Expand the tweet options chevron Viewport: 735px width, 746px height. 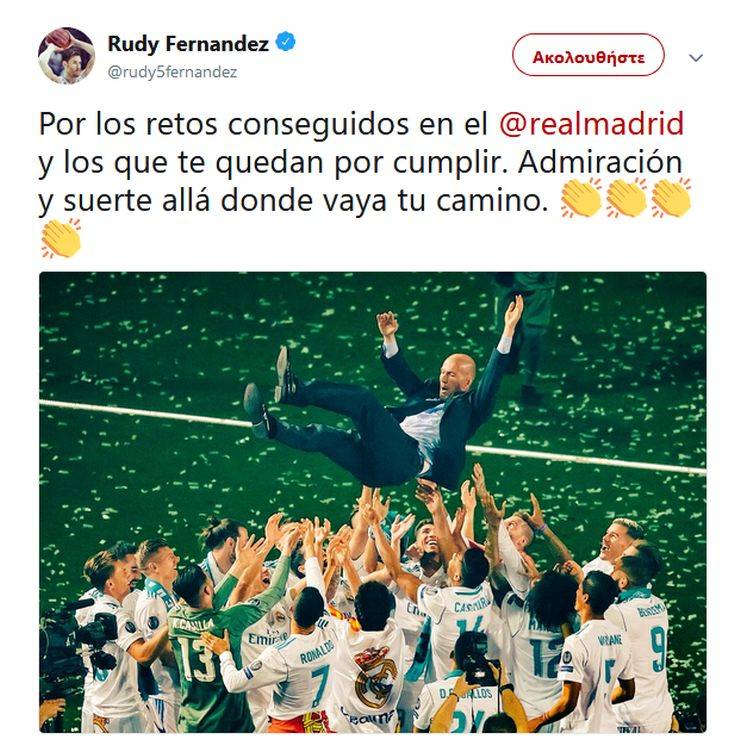coord(696,58)
